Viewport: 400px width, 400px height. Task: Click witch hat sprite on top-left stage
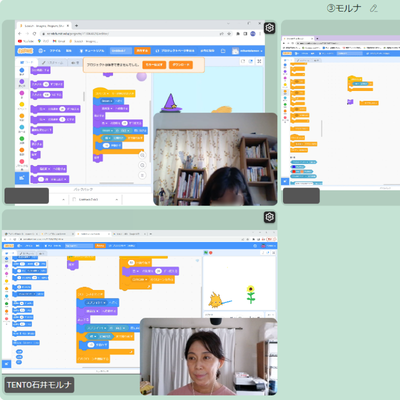(171, 103)
